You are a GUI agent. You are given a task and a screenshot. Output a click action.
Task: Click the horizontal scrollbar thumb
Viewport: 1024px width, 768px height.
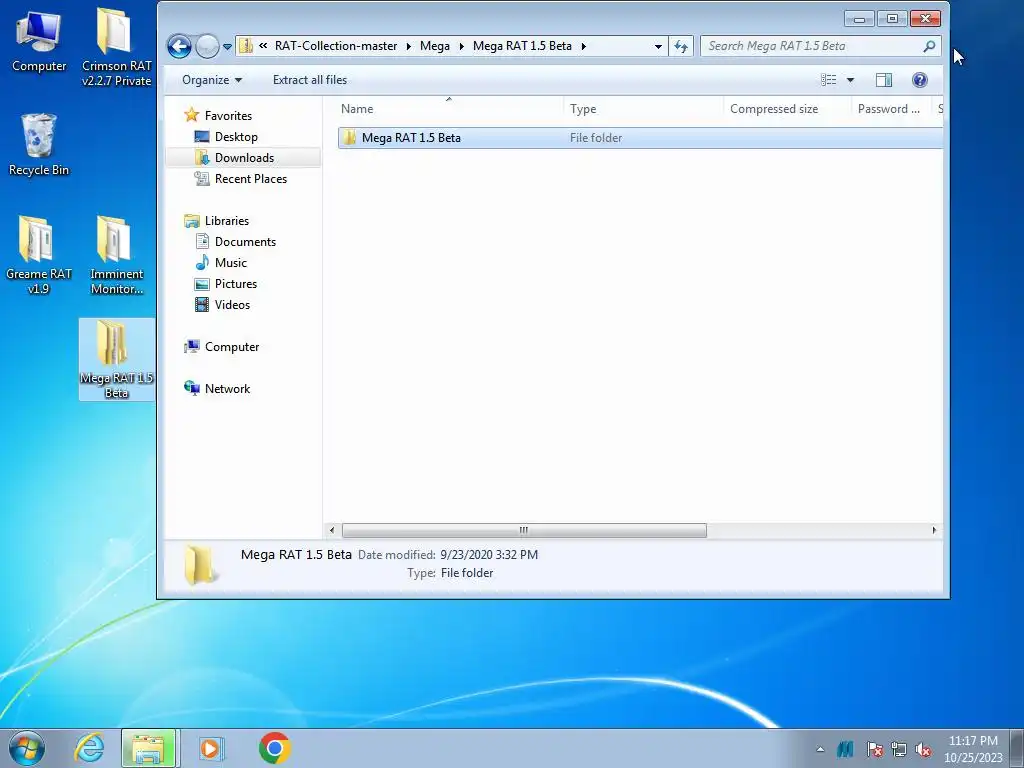524,530
